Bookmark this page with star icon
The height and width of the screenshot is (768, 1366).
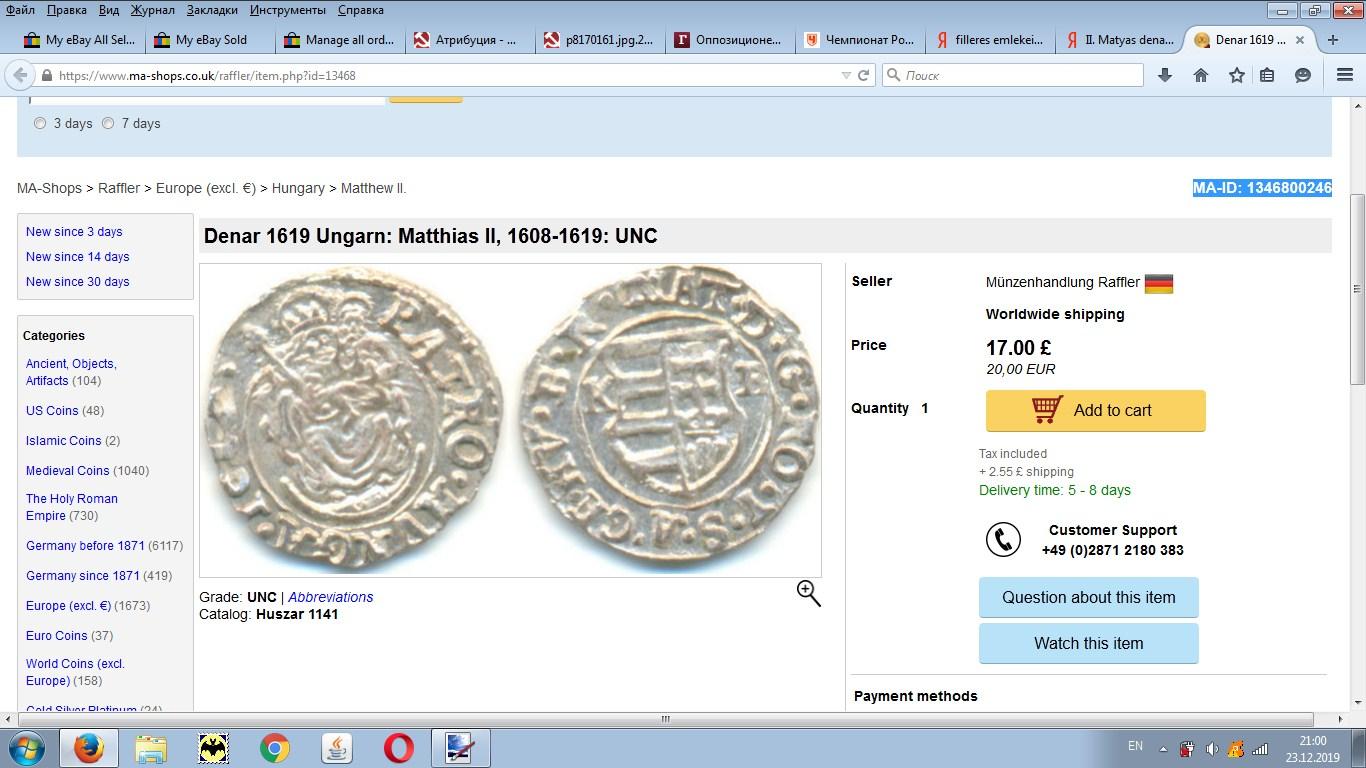point(1237,75)
